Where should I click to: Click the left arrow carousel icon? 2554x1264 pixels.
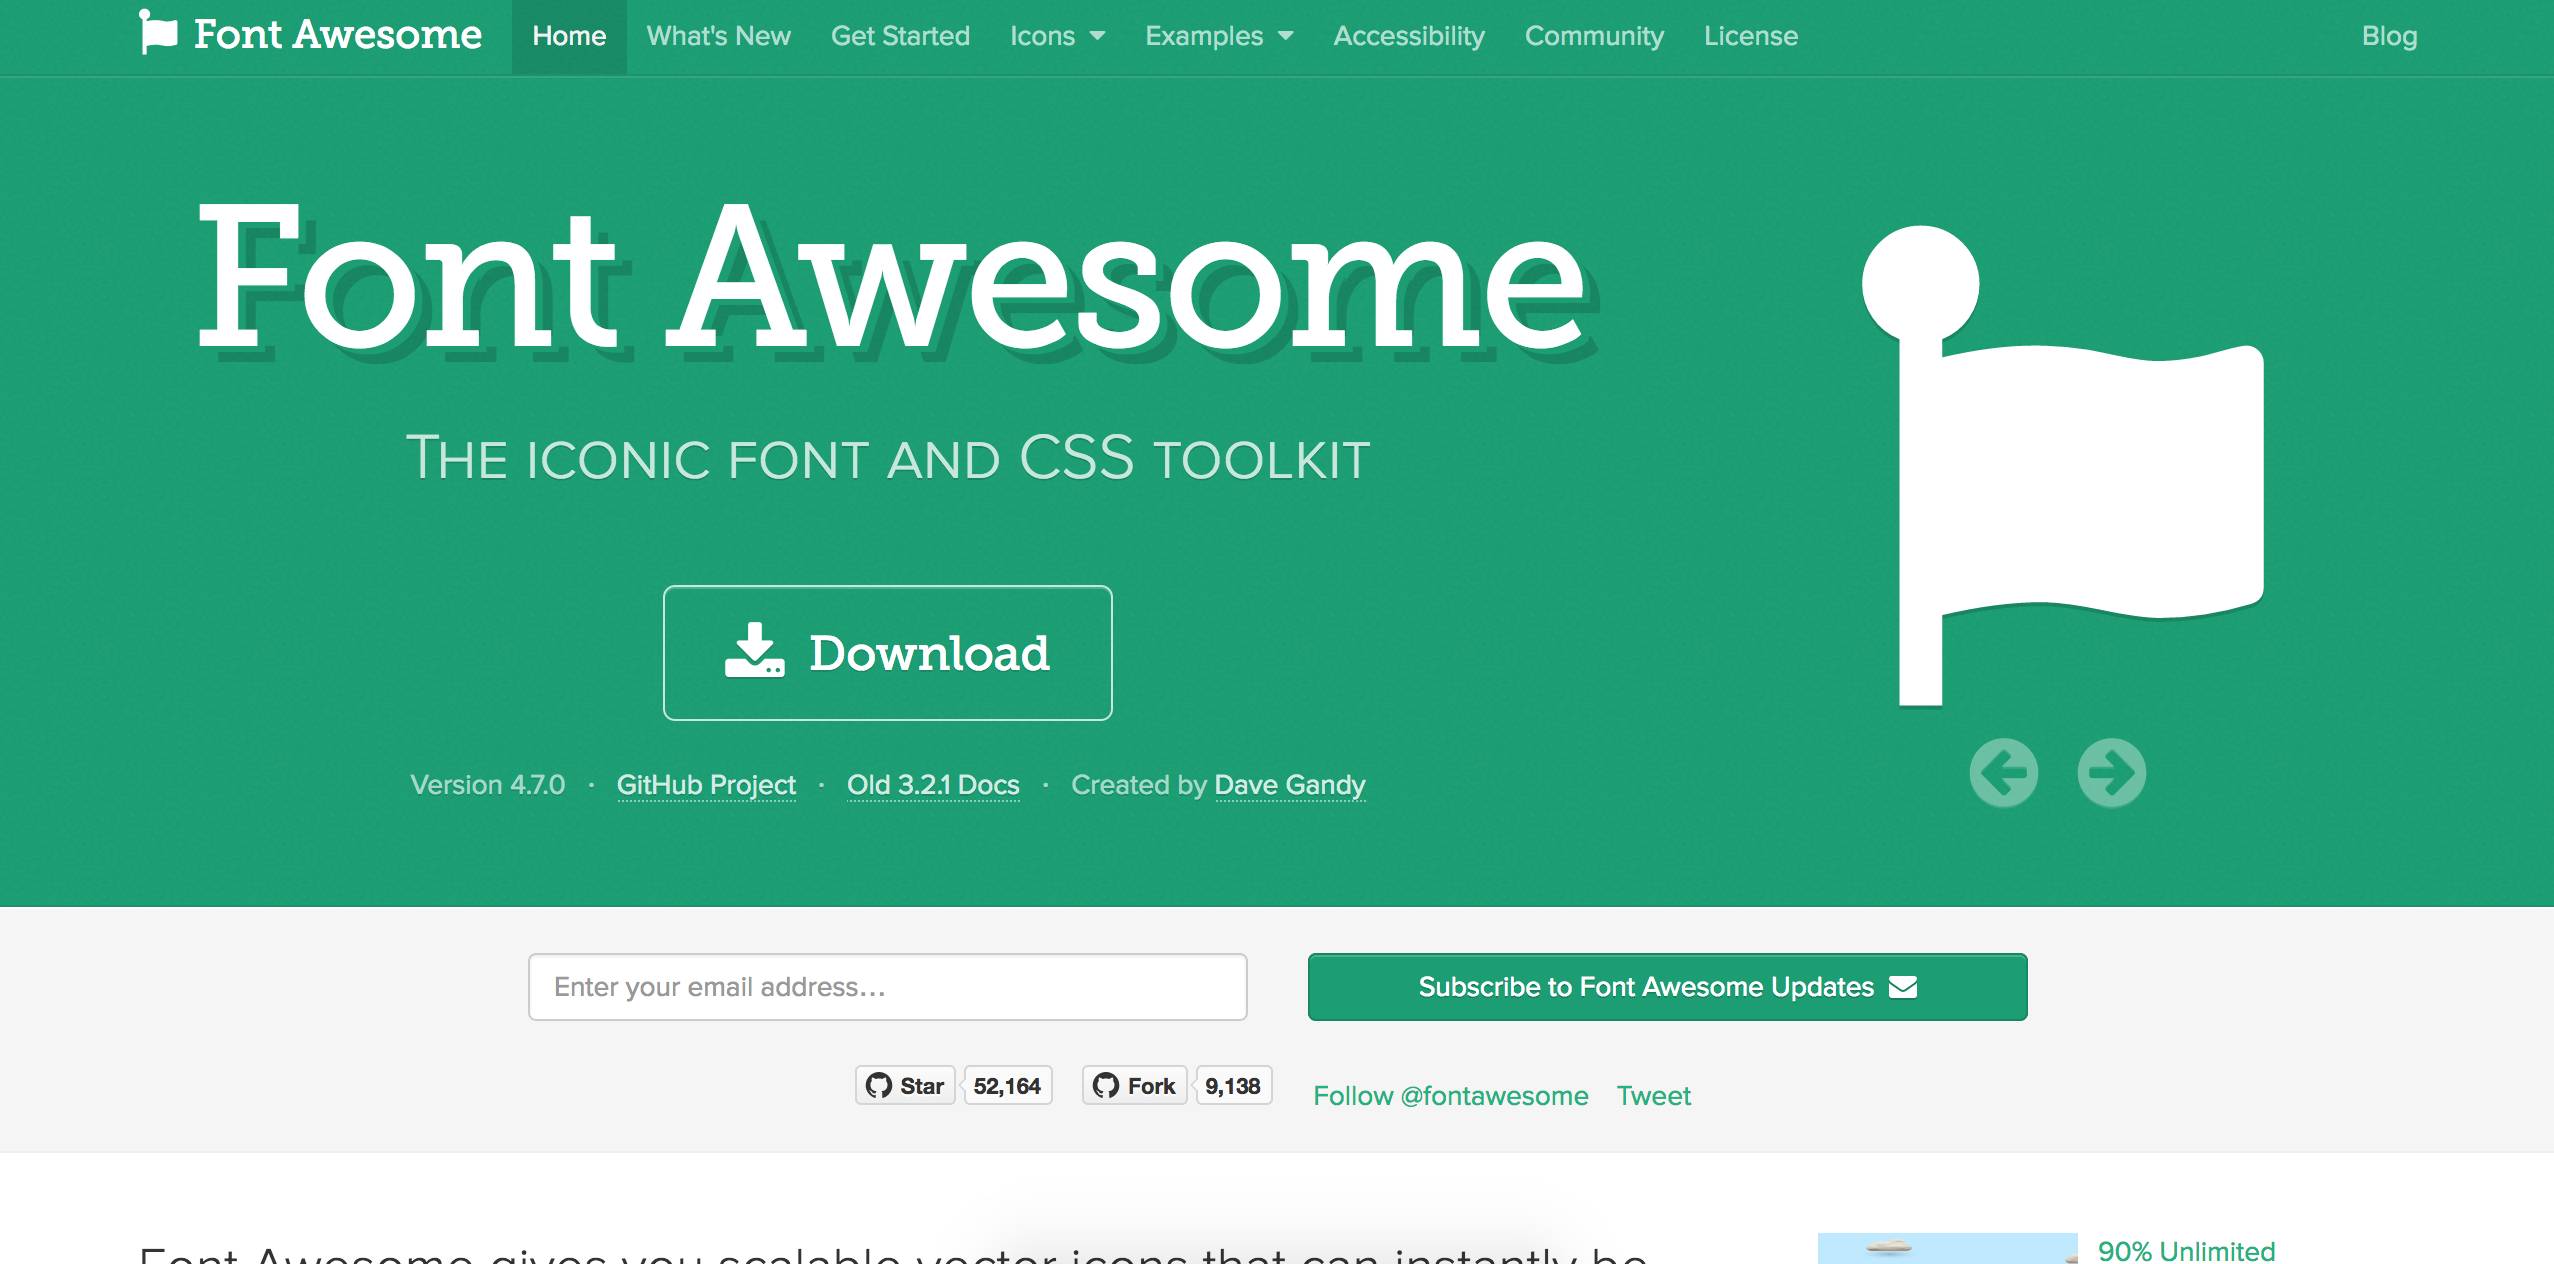(x=2003, y=772)
